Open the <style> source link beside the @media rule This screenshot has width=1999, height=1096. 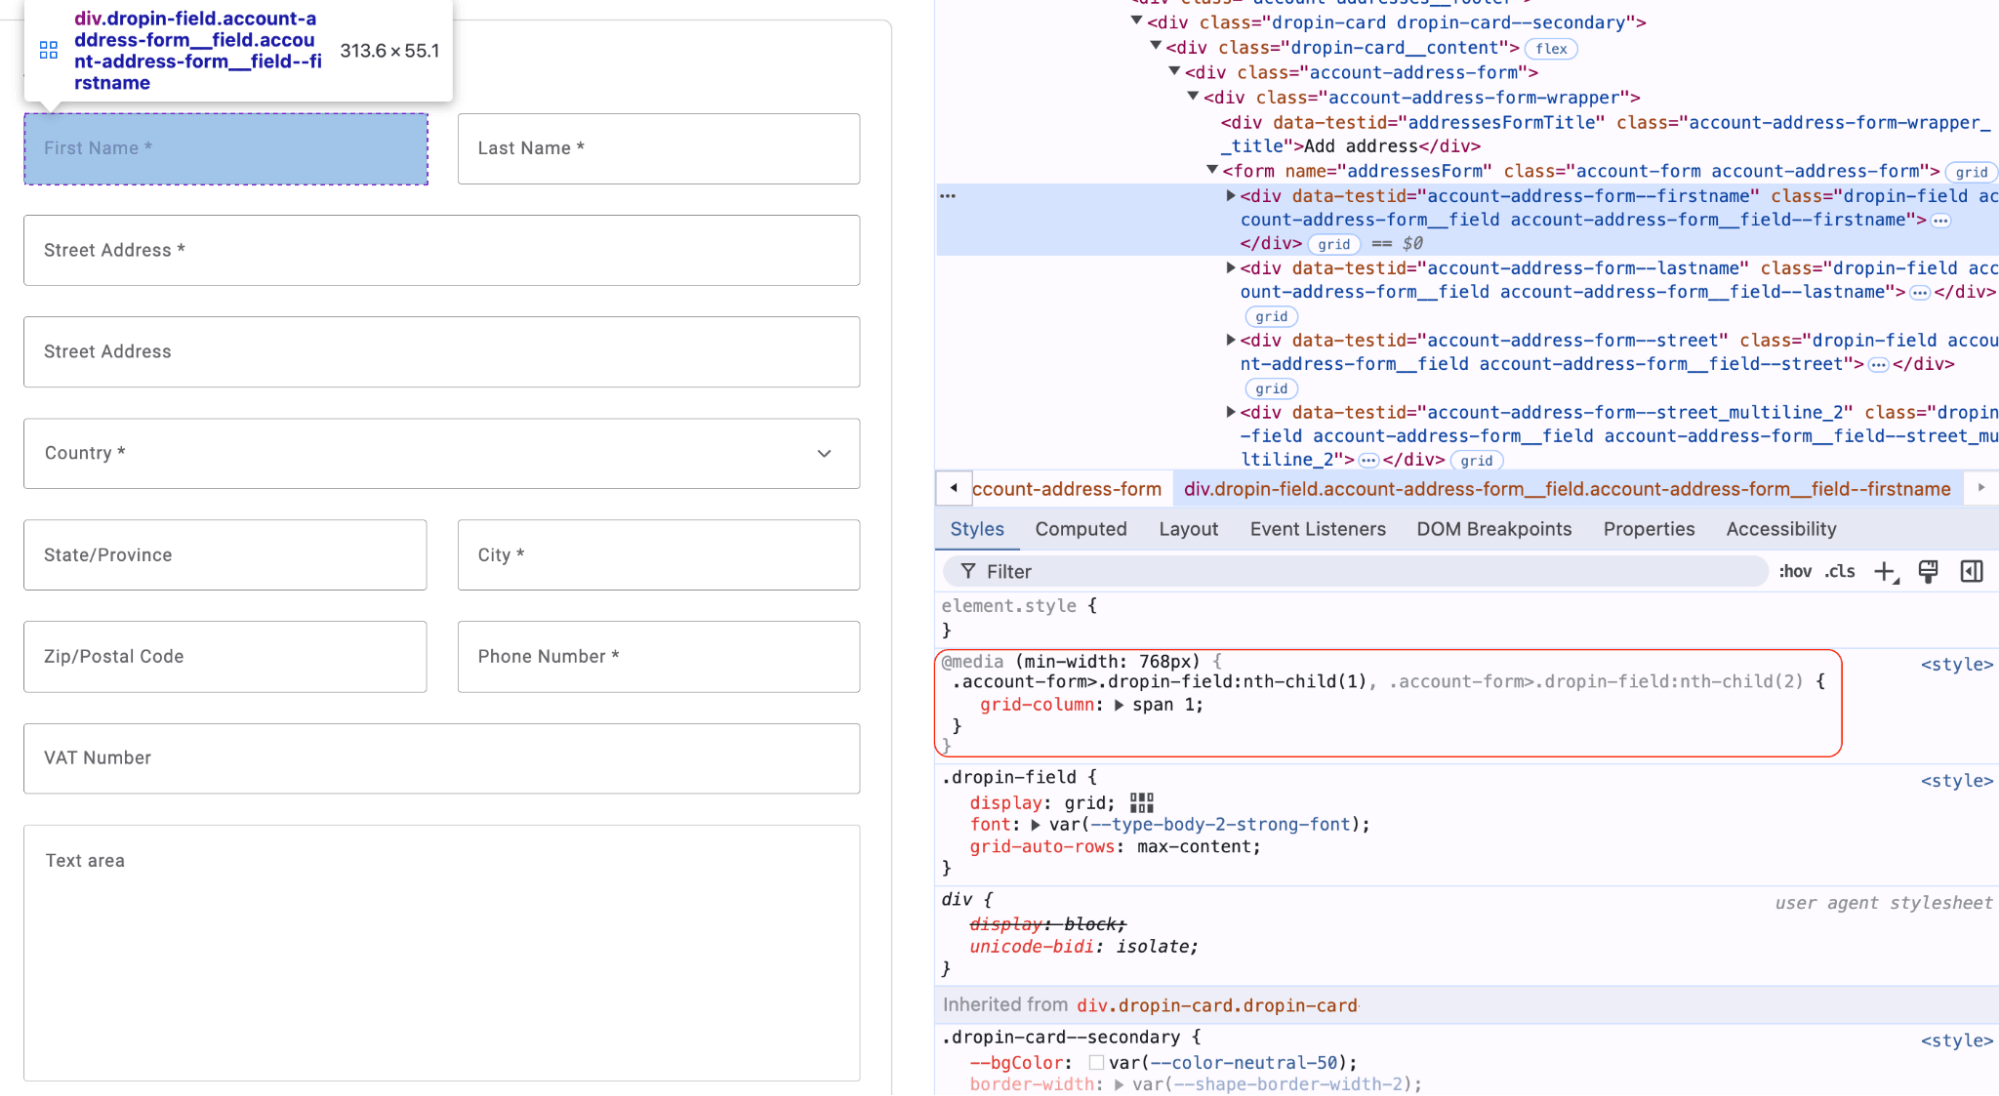(x=1957, y=663)
